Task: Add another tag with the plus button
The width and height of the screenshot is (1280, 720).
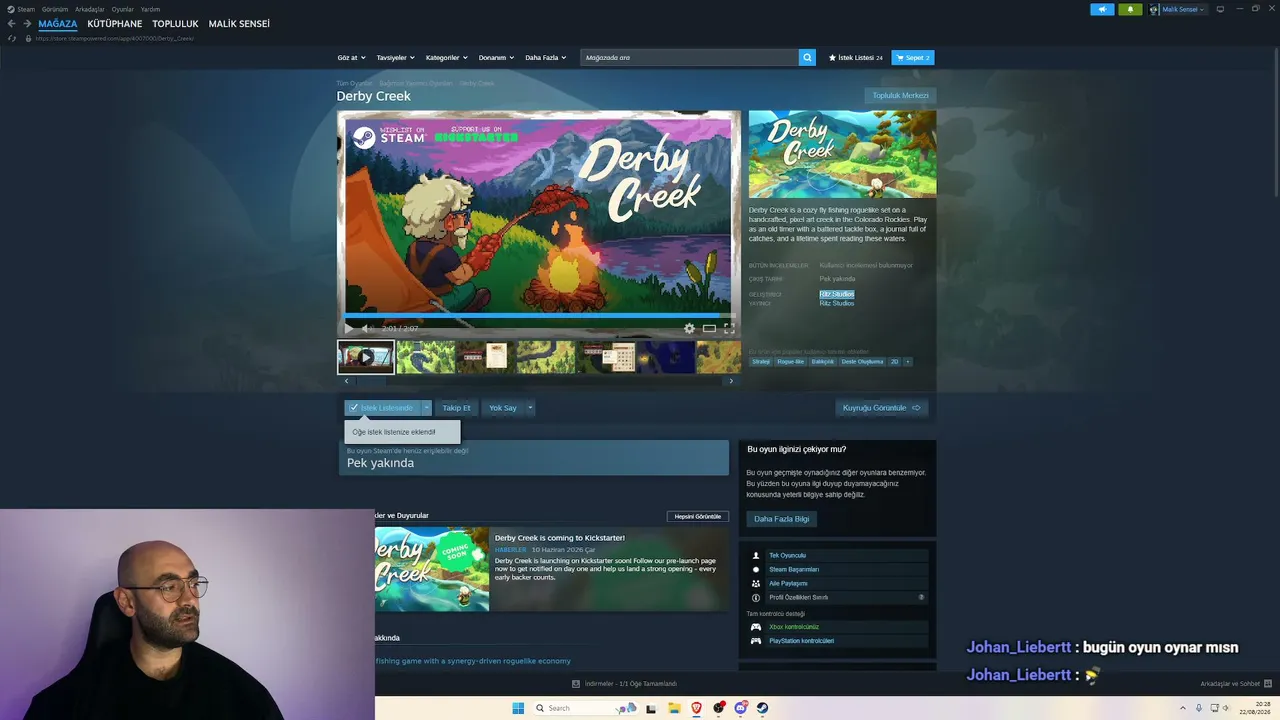Action: (x=907, y=361)
